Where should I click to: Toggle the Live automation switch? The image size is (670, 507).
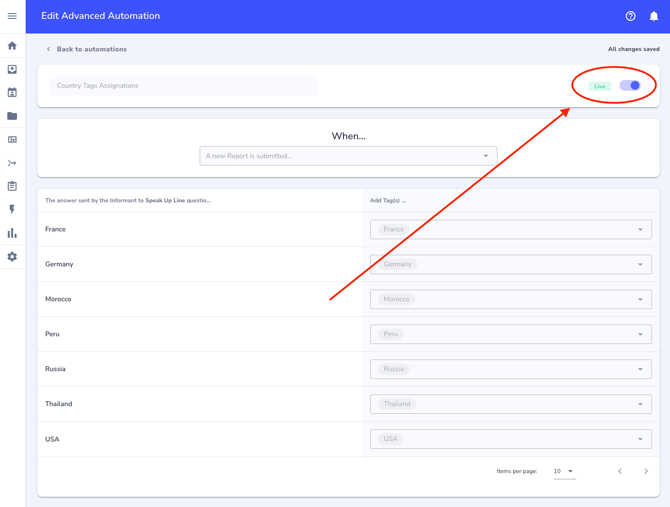[630, 86]
